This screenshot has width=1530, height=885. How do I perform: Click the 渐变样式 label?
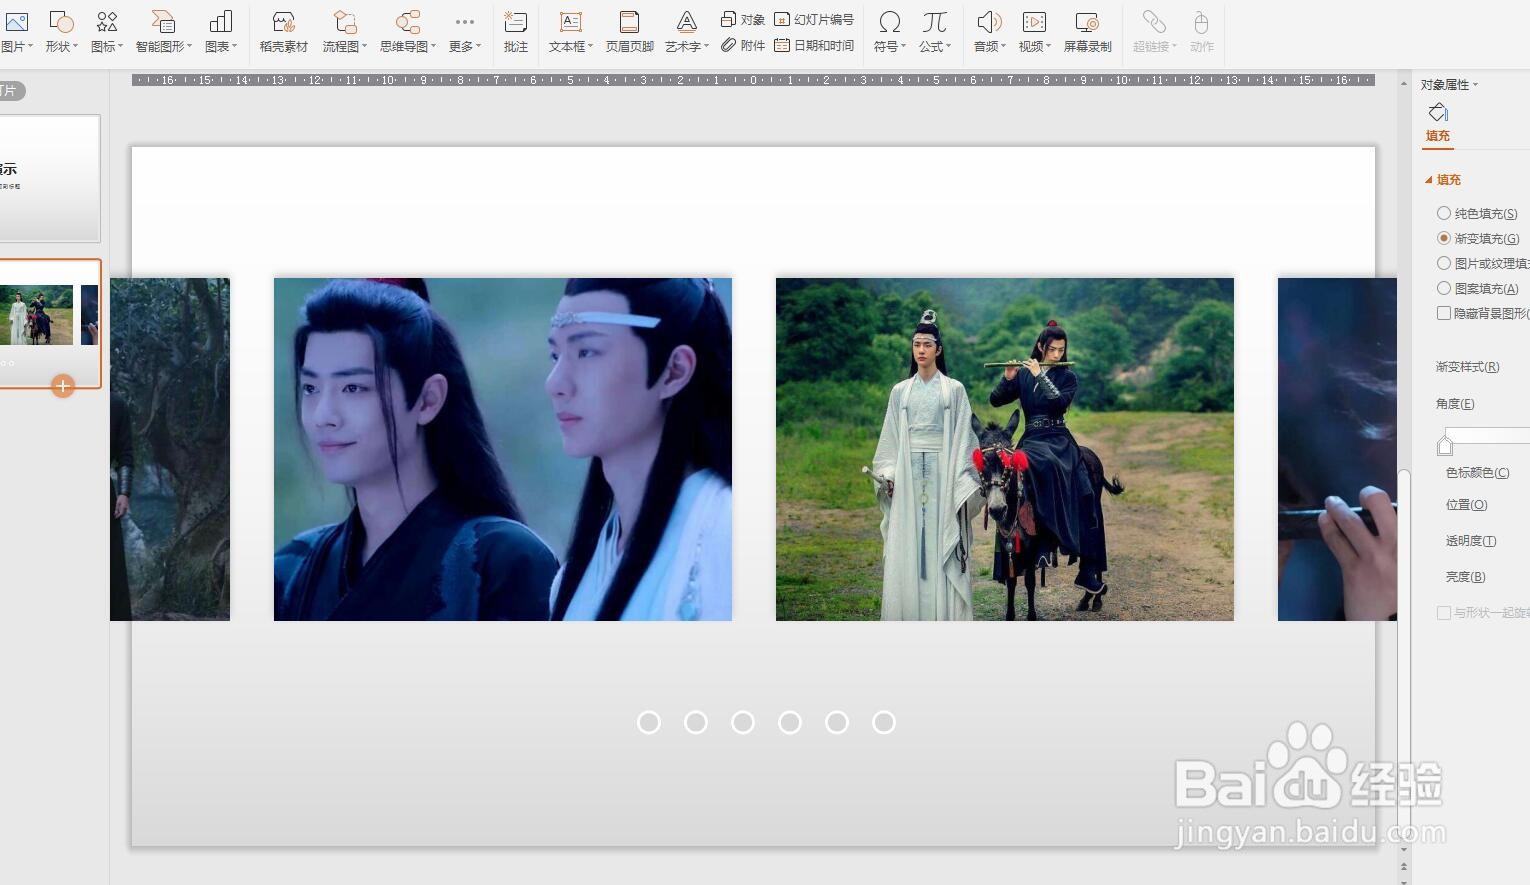[1467, 367]
